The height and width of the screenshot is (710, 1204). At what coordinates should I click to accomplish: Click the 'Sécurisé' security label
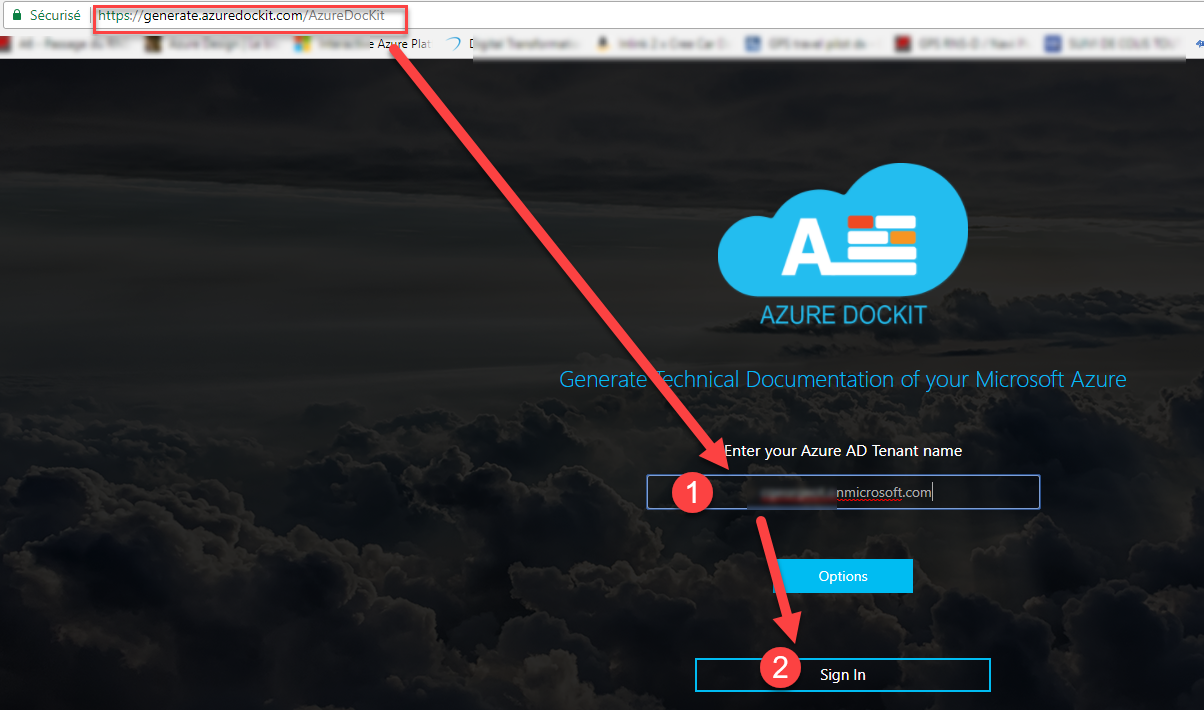pos(55,16)
